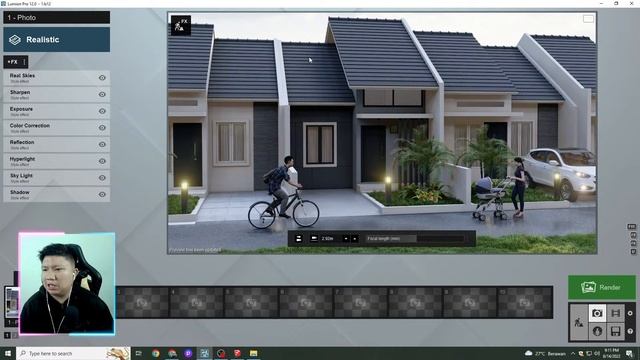Click the top small icon right of preview
Screen dimensions: 640x360
pyautogui.click(x=631, y=227)
